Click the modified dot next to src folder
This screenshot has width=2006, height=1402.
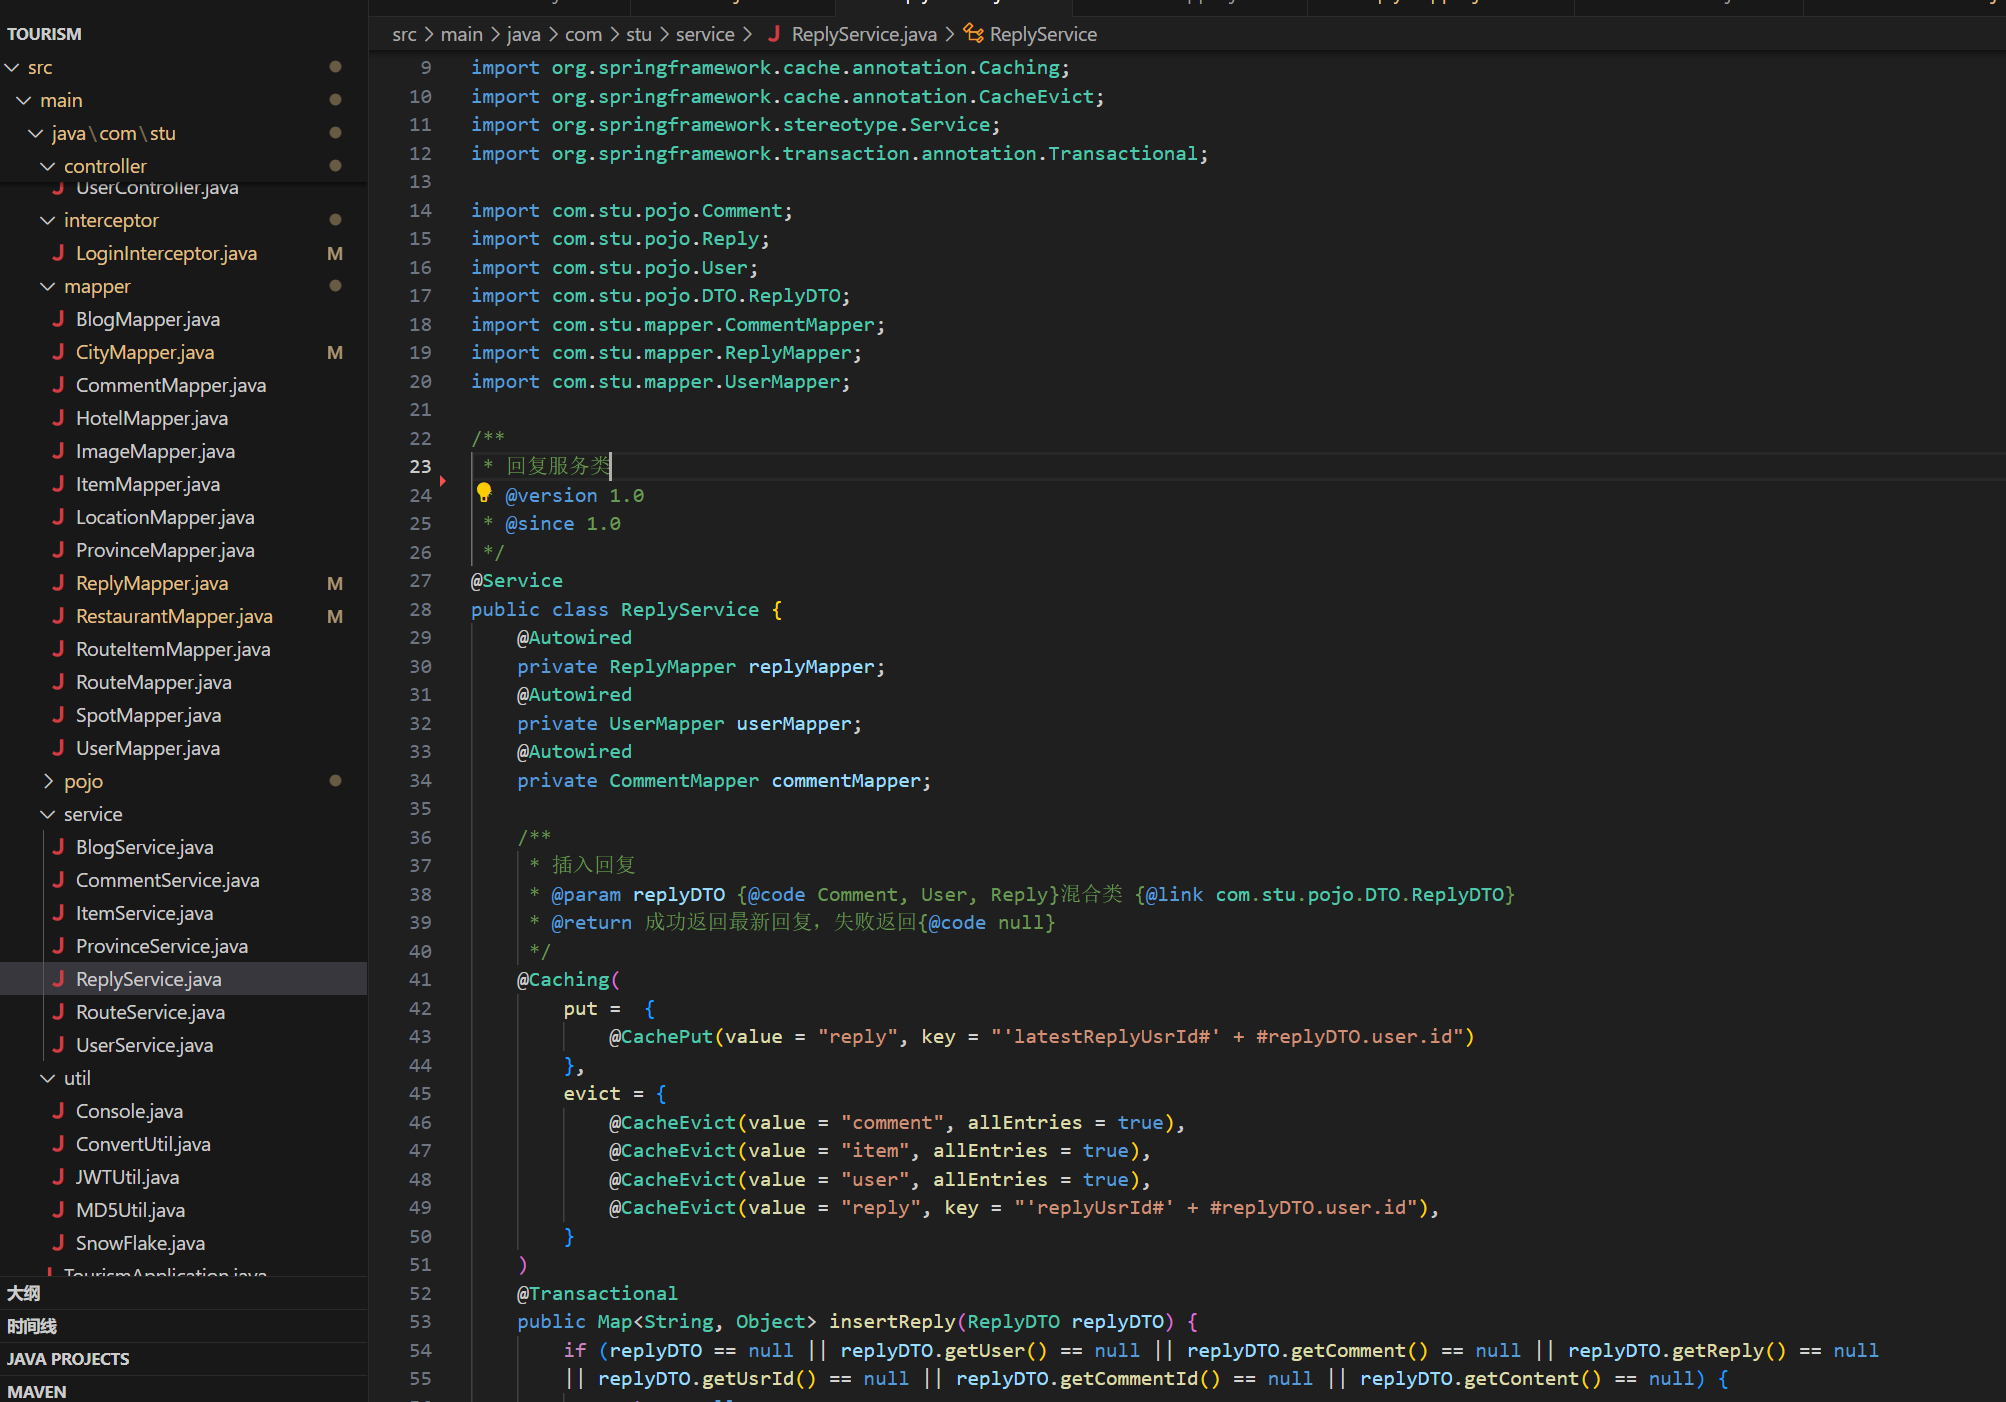pos(335,67)
